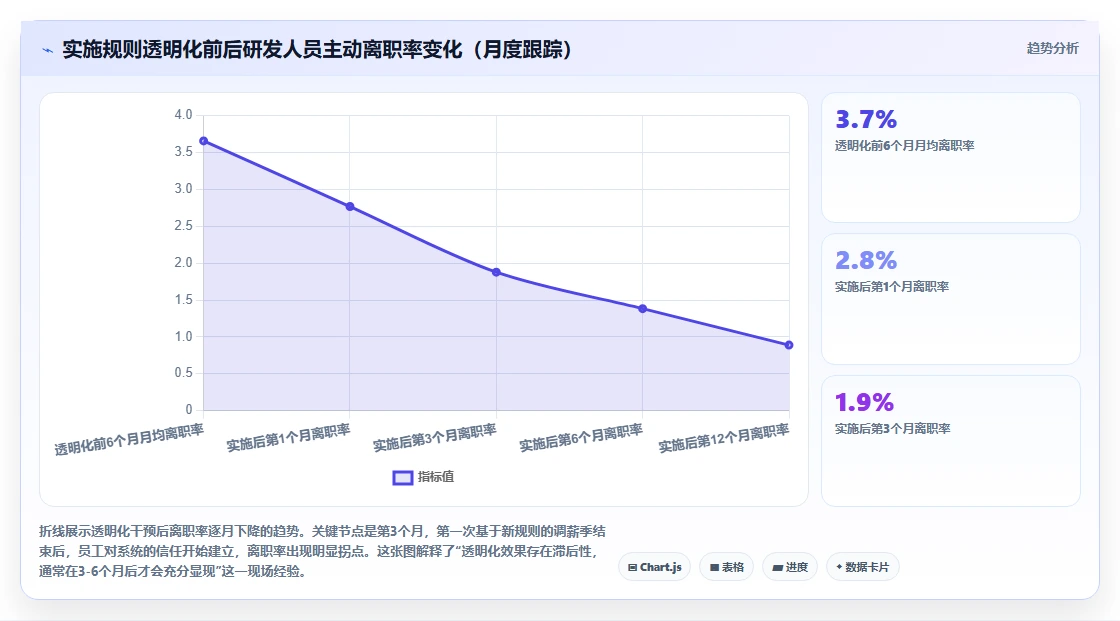Click the data point for 透明化前6个月月均离职率
The height and width of the screenshot is (621, 1120).
coord(204,141)
